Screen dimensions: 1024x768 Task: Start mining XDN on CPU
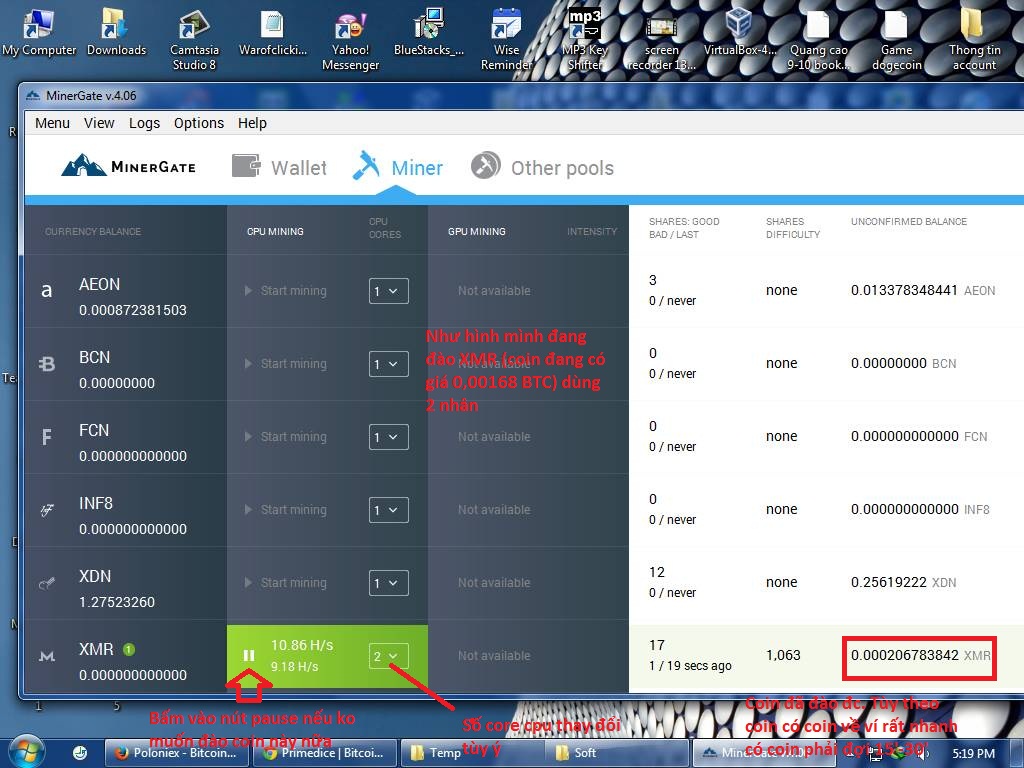(285, 583)
